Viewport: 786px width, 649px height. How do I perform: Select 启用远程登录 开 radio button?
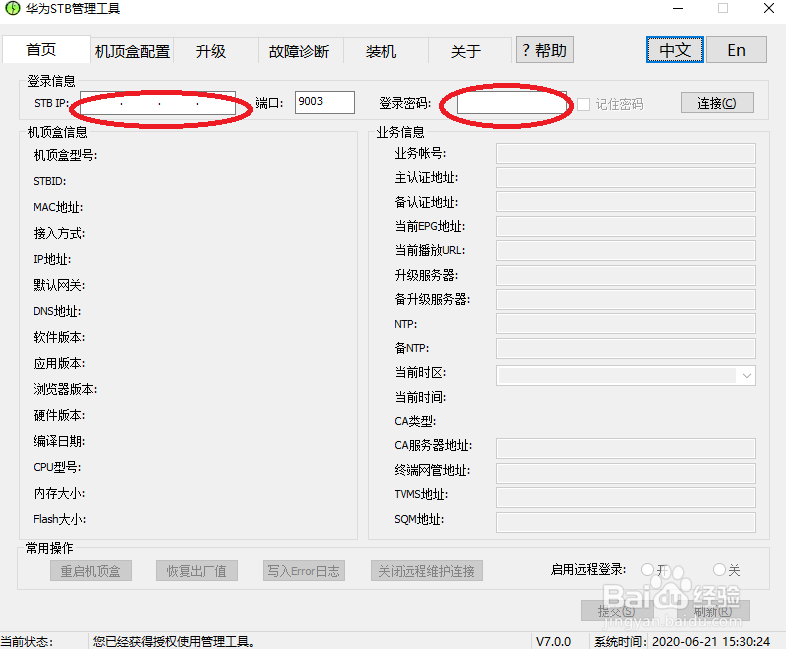pos(647,570)
